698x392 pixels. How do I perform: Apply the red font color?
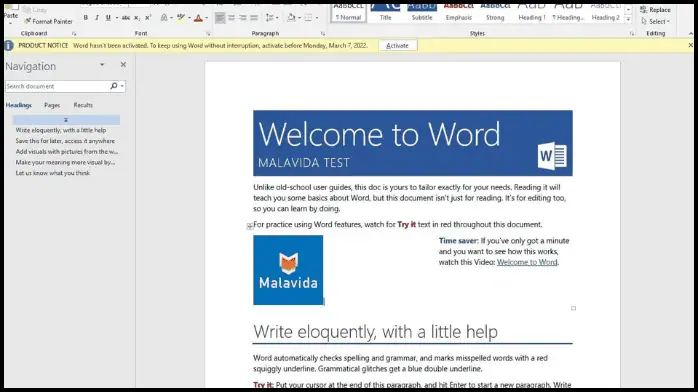click(x=199, y=18)
